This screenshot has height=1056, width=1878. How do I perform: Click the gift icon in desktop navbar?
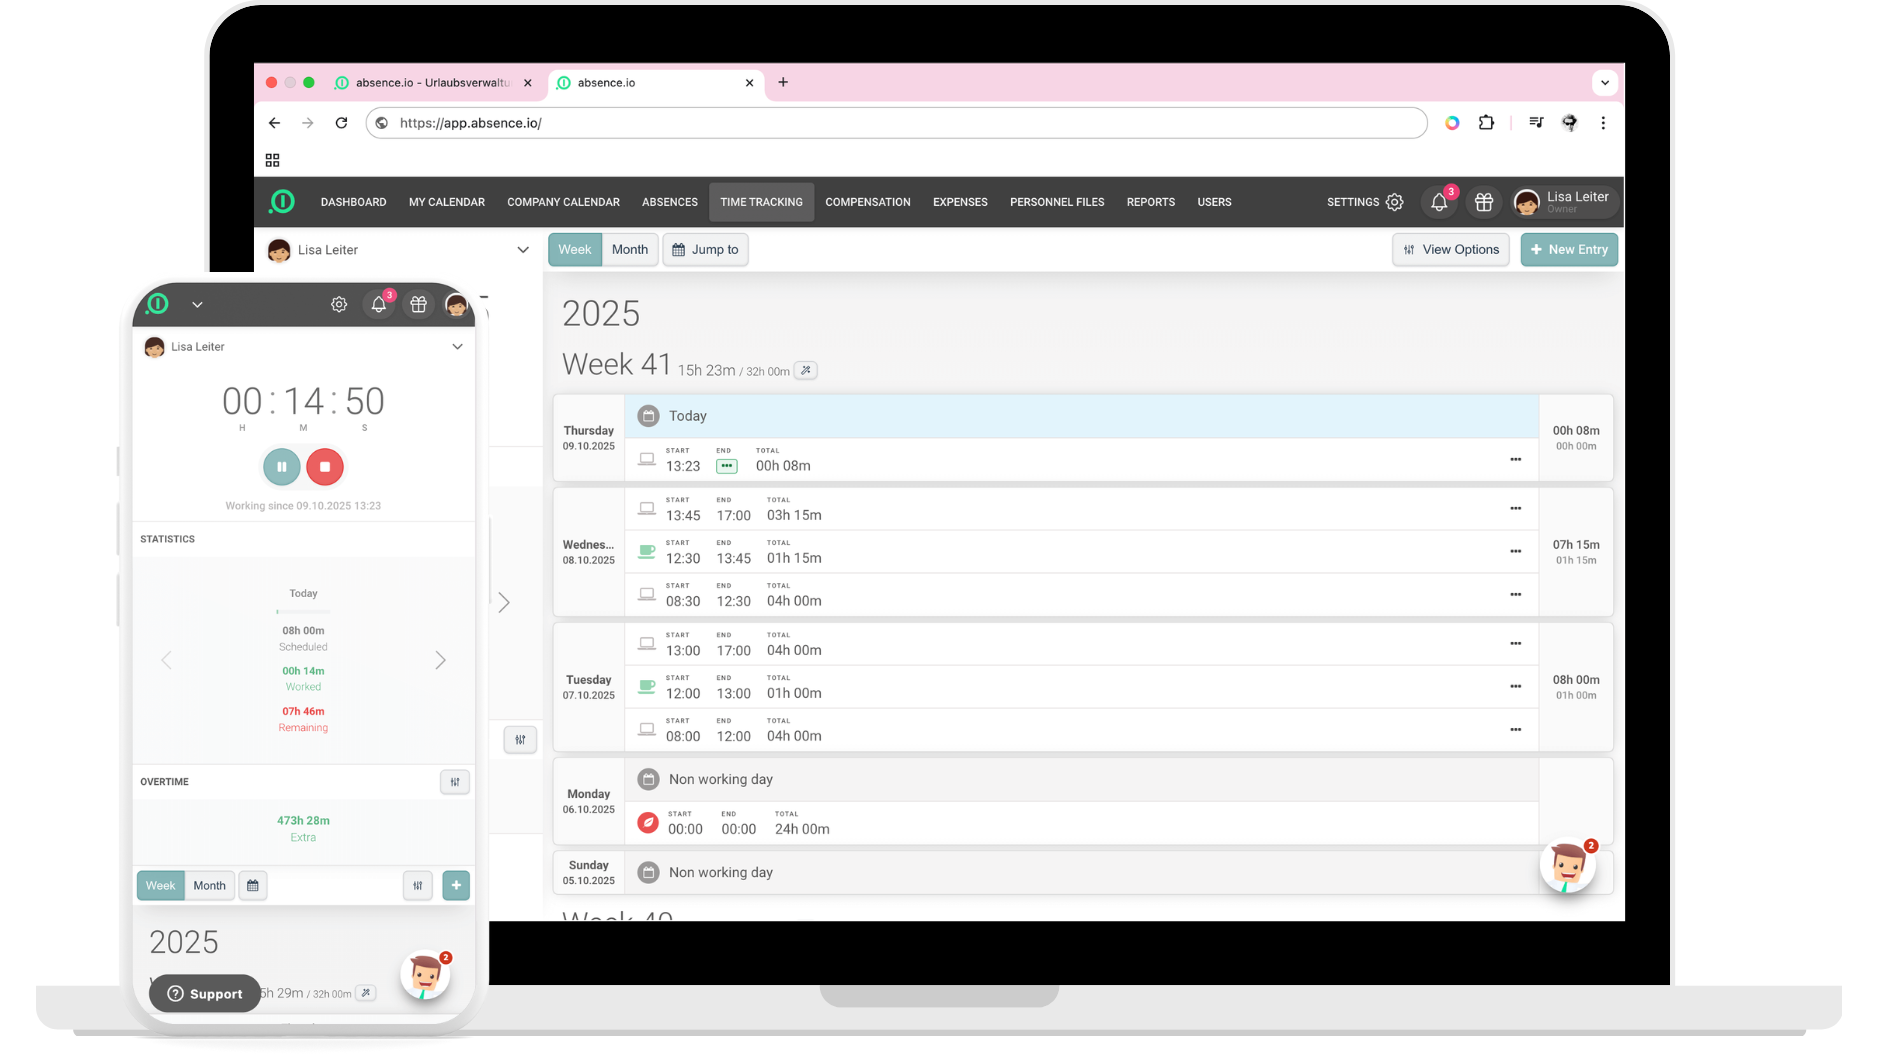coord(1483,203)
